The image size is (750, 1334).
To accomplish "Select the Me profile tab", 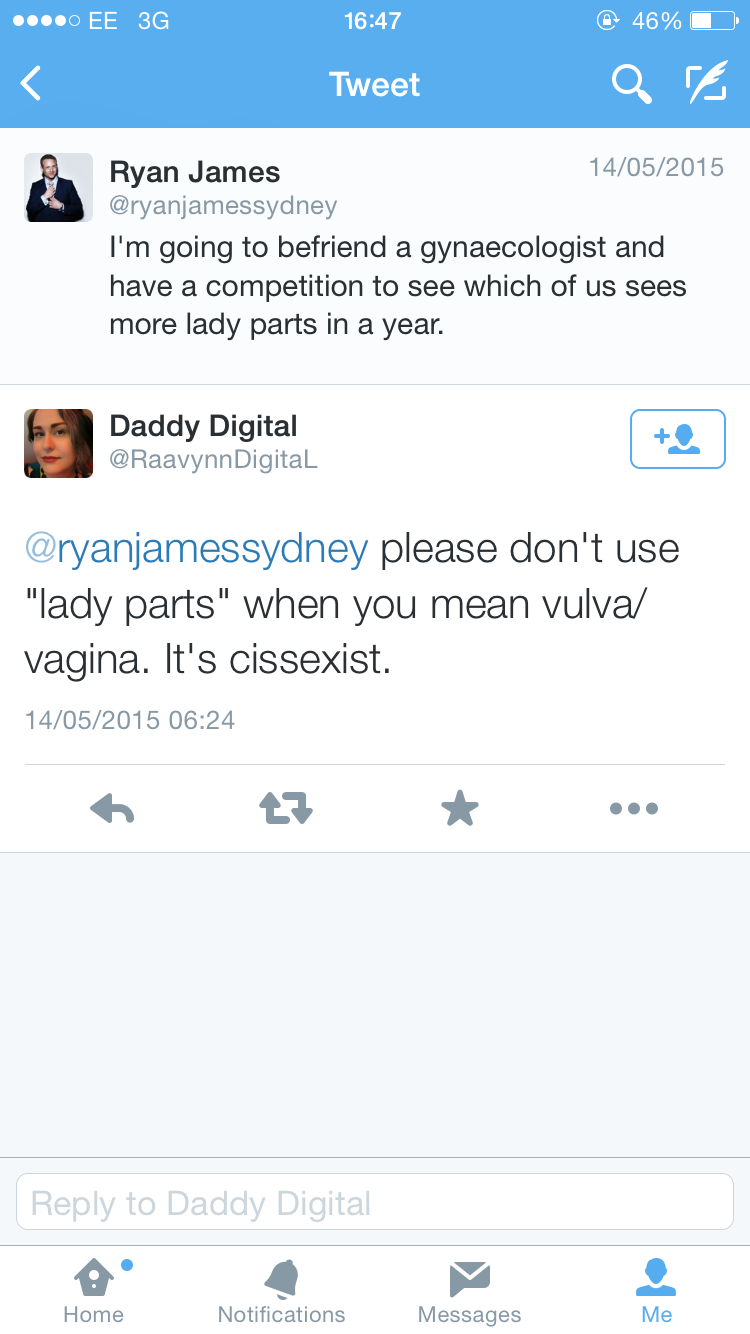I will tap(656, 1290).
